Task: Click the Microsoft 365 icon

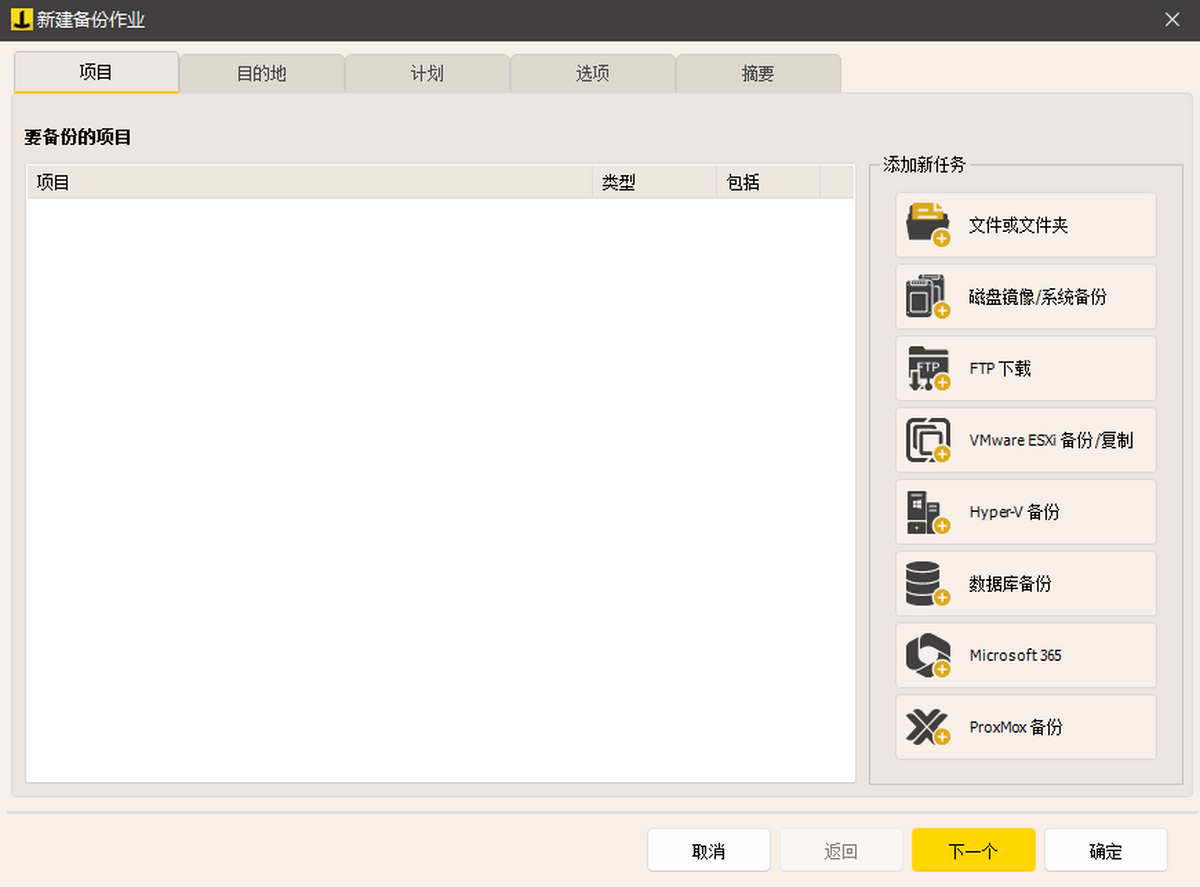Action: 927,656
